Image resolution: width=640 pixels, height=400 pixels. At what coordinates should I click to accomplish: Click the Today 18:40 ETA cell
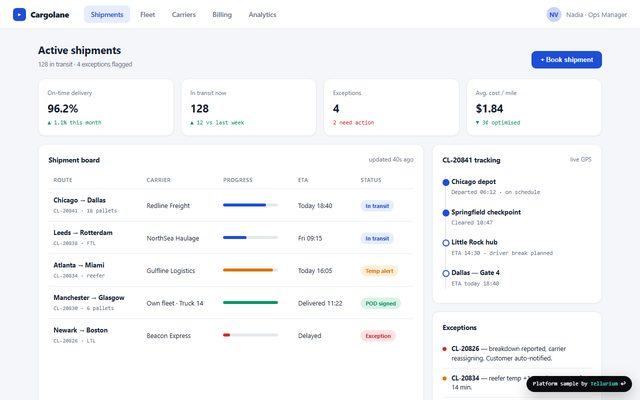click(315, 206)
